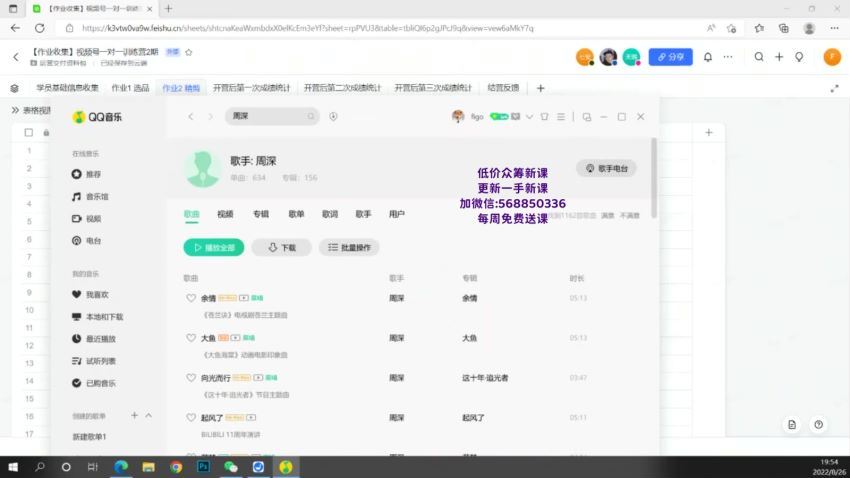850x478 pixels.
Task: Click the listen-recognize icon beside search box
Action: tap(333, 116)
